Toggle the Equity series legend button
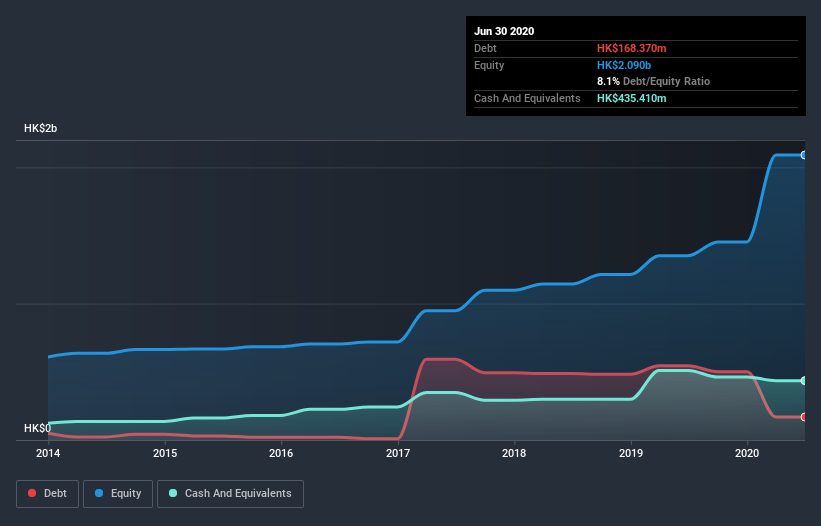The width and height of the screenshot is (821, 526). [x=118, y=494]
